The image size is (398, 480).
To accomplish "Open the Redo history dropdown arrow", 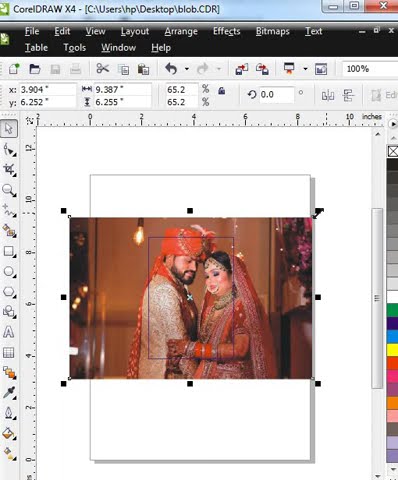I will (219, 69).
